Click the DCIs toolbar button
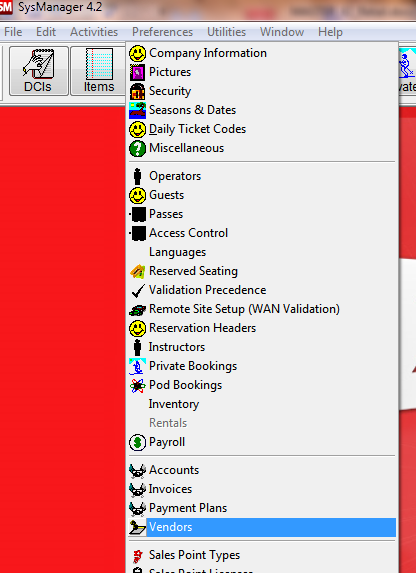416x573 pixels. pyautogui.click(x=38, y=71)
